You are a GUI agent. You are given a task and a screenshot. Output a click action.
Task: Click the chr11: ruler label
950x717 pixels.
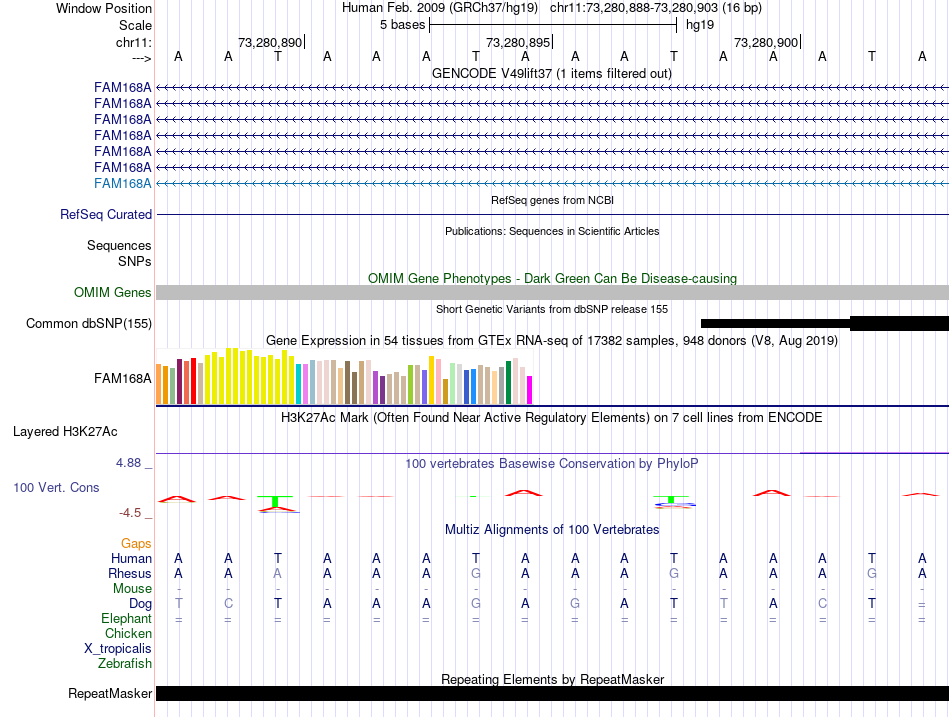click(133, 42)
